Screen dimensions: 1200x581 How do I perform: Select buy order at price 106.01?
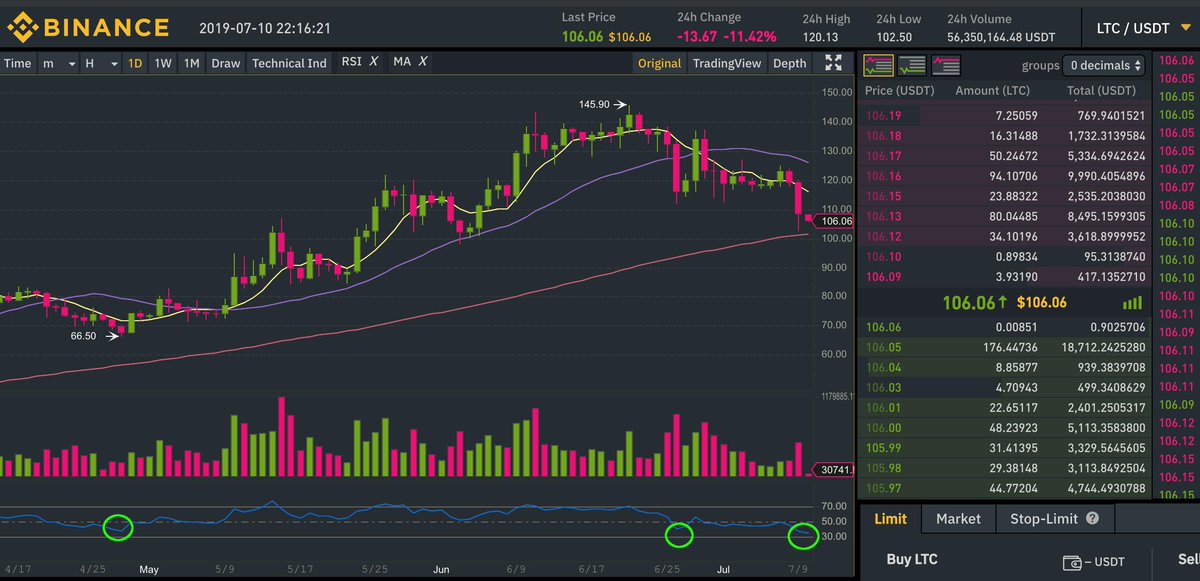point(1005,407)
